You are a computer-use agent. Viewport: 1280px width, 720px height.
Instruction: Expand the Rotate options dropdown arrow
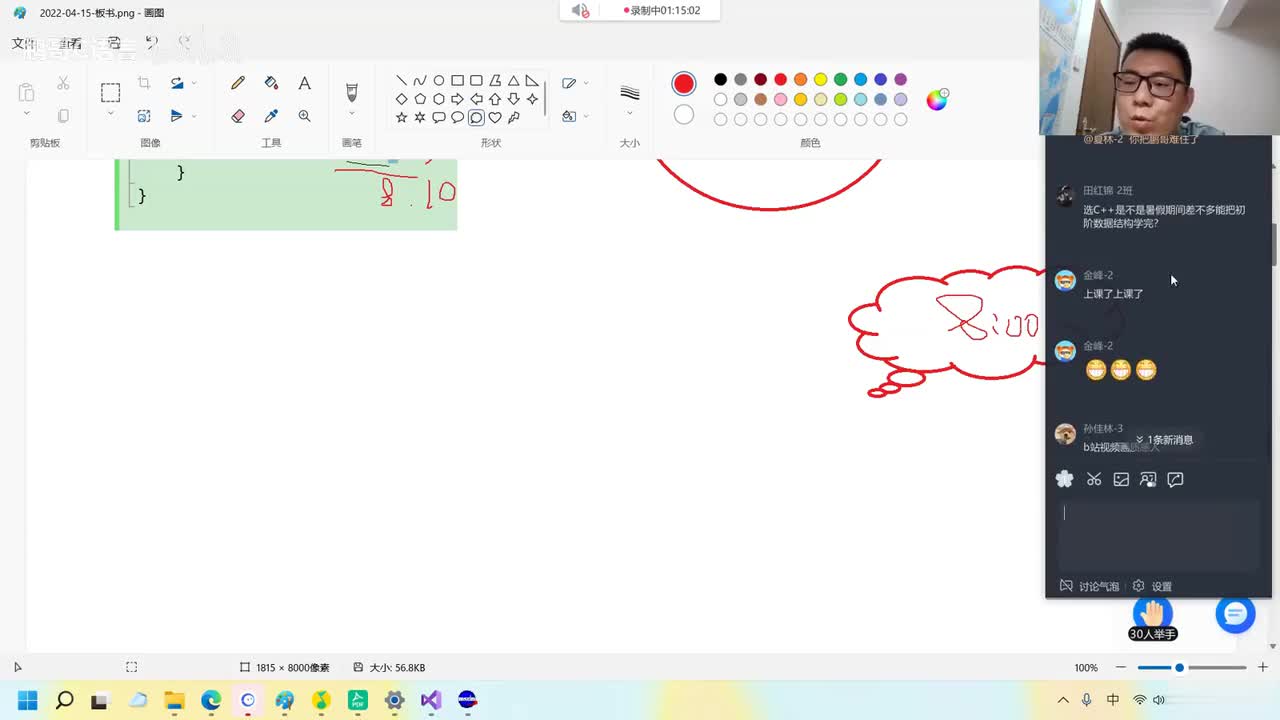tap(194, 84)
